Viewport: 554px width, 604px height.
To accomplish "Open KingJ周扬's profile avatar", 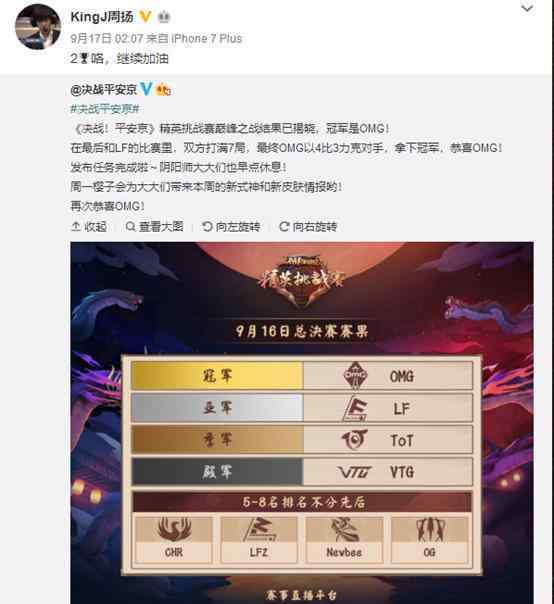I will (x=38, y=27).
